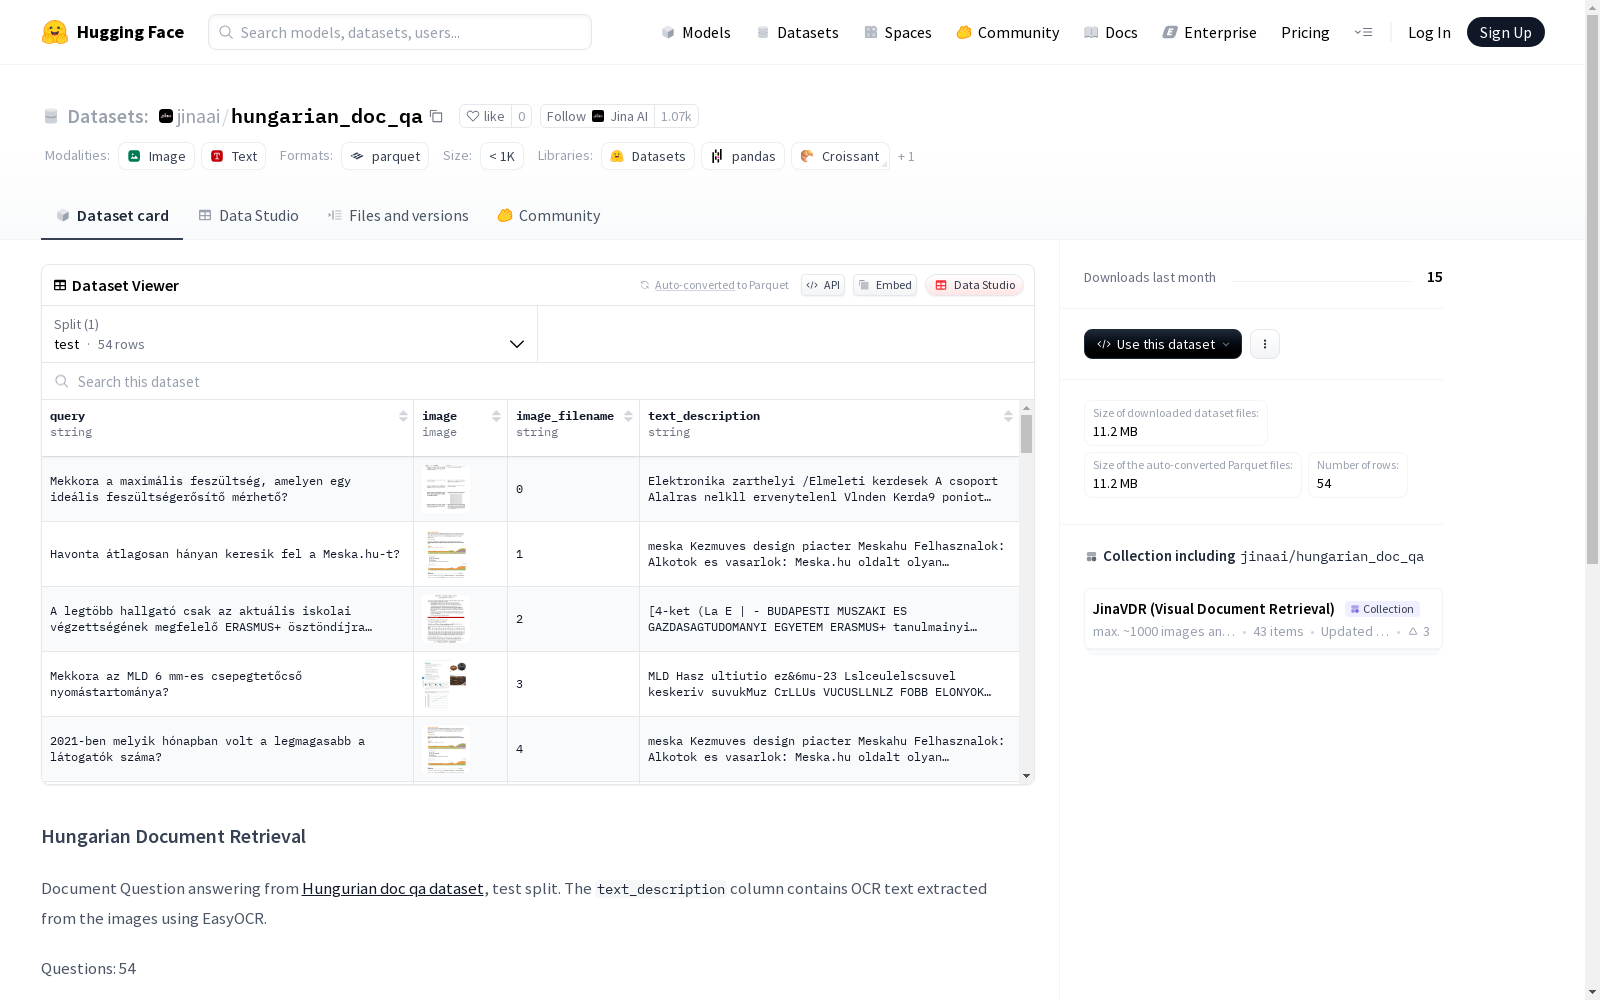The image size is (1600, 1000).
Task: Open the Models page
Action: (x=696, y=32)
